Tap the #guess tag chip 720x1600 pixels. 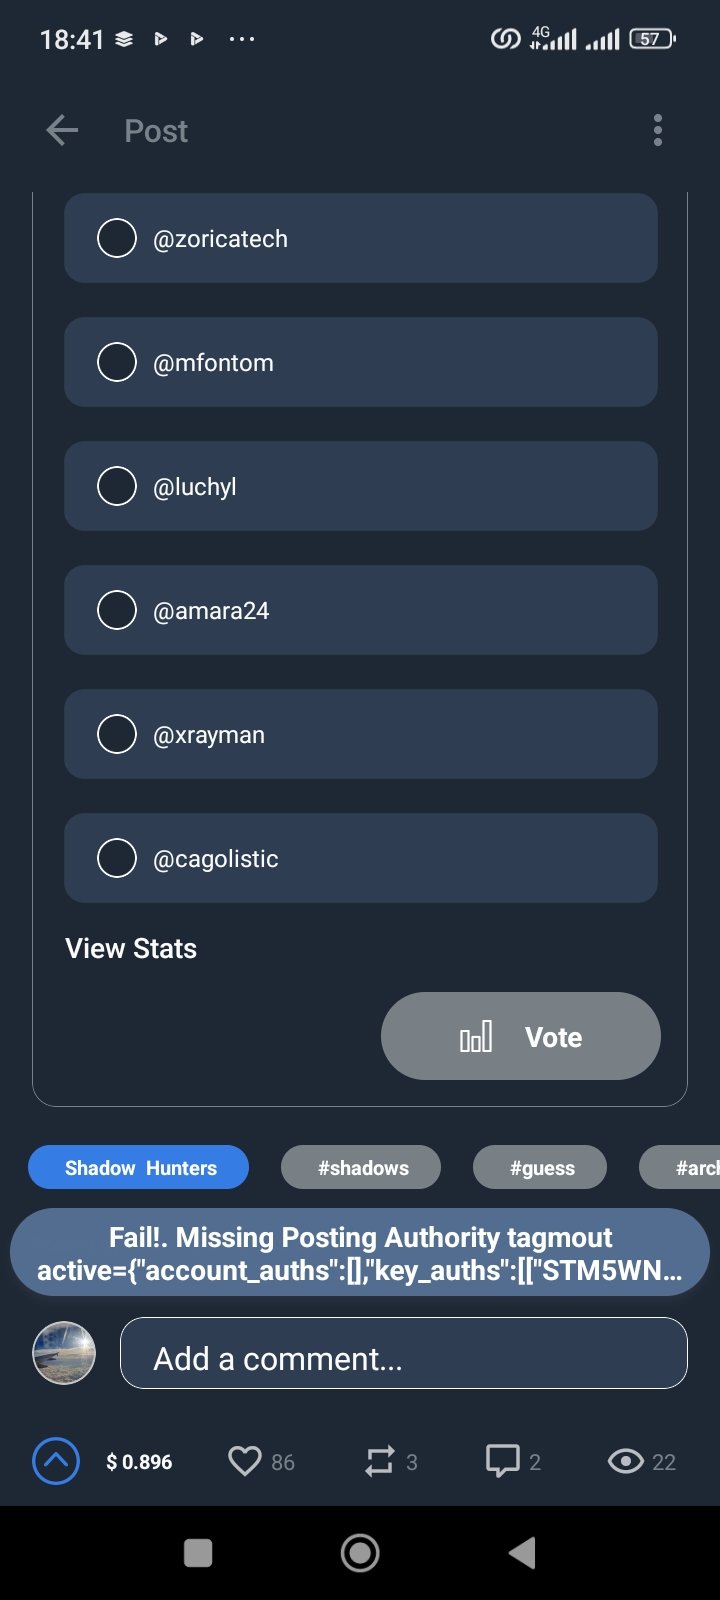541,1167
